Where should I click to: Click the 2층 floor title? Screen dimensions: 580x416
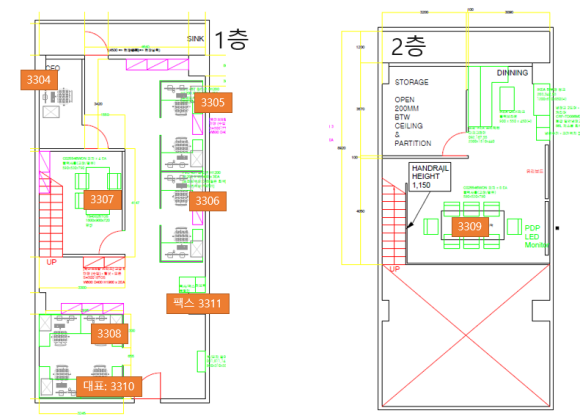(409, 47)
